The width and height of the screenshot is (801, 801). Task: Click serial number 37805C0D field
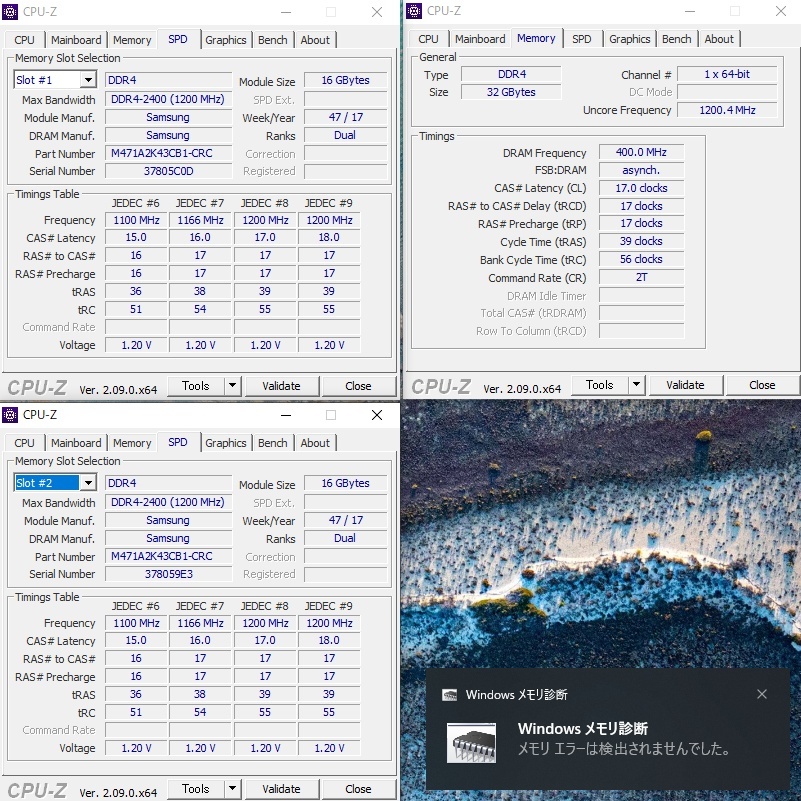[169, 171]
